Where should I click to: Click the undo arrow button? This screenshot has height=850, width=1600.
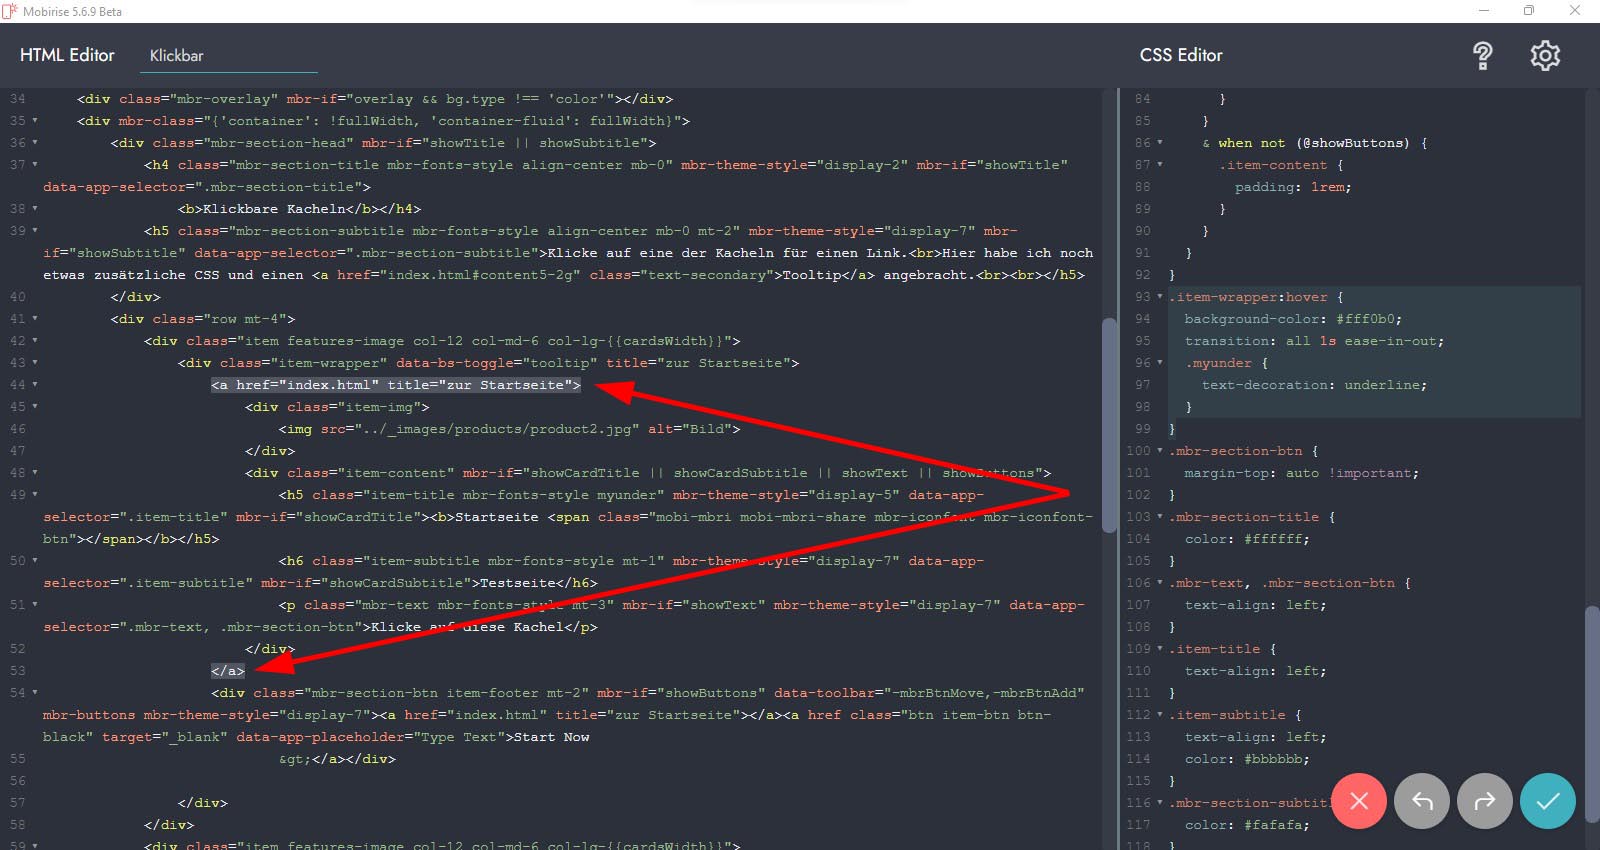pos(1421,801)
